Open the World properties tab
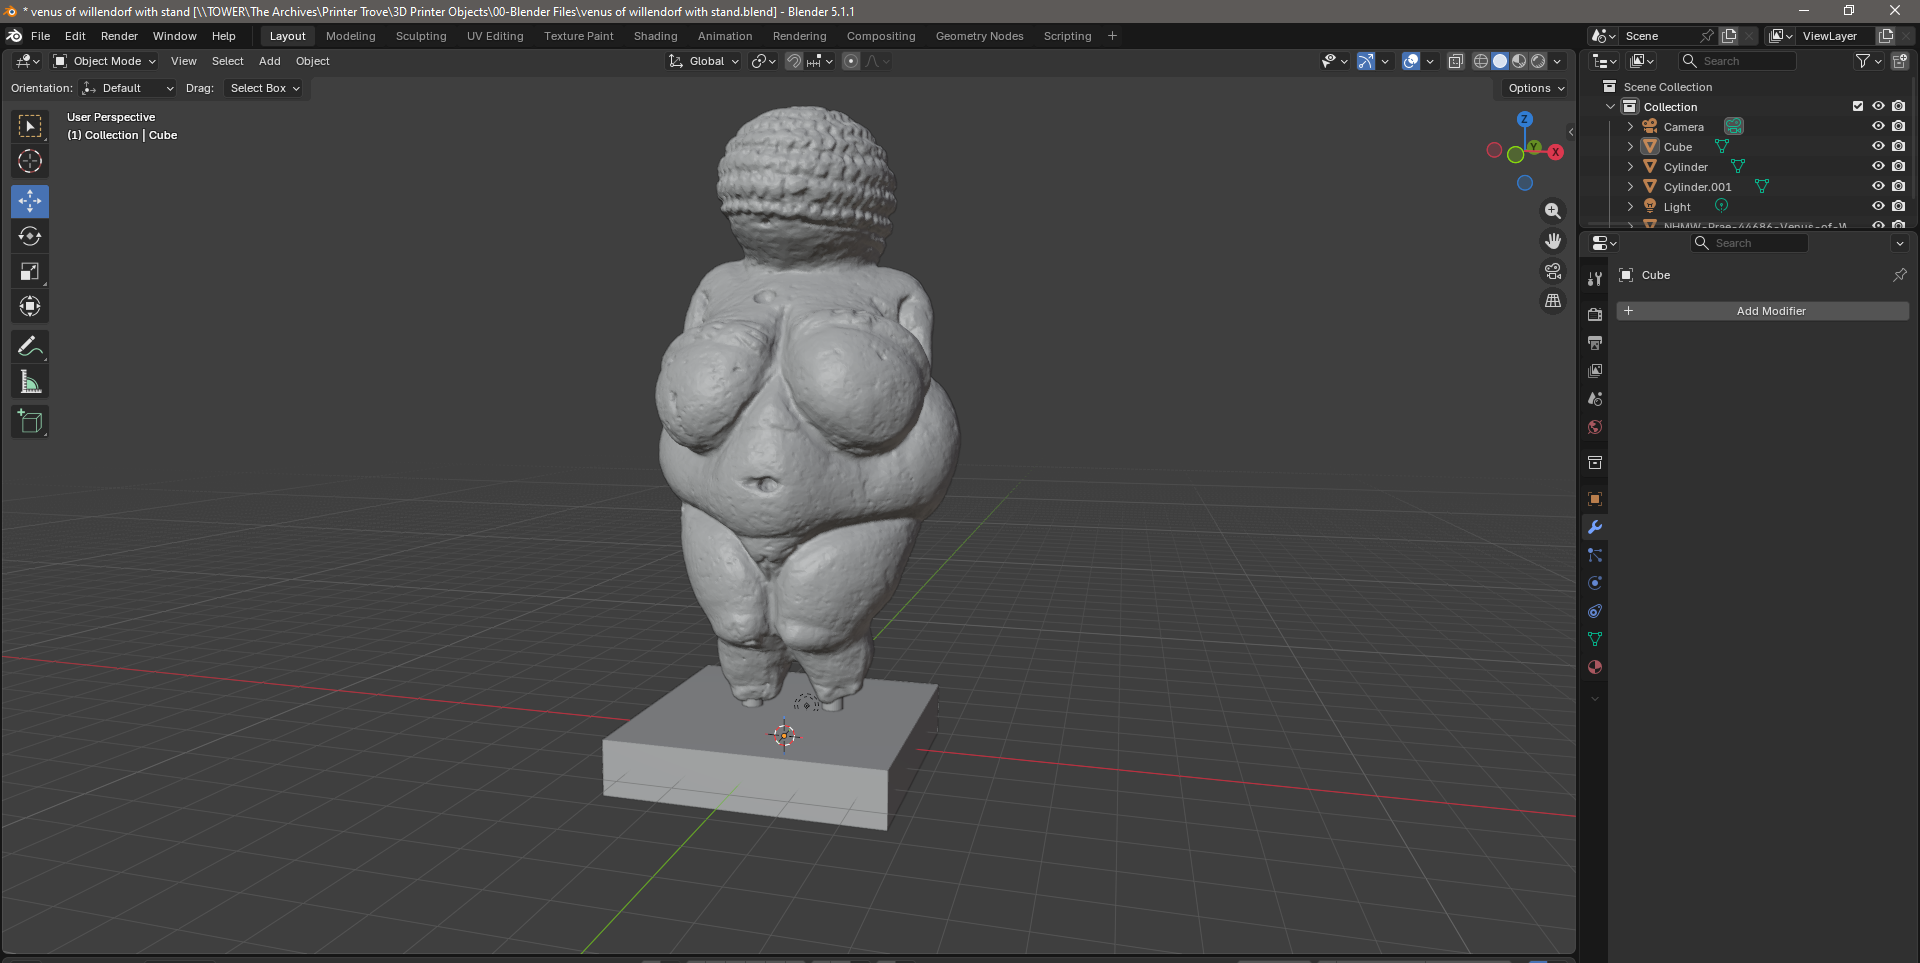1920x963 pixels. [1595, 427]
